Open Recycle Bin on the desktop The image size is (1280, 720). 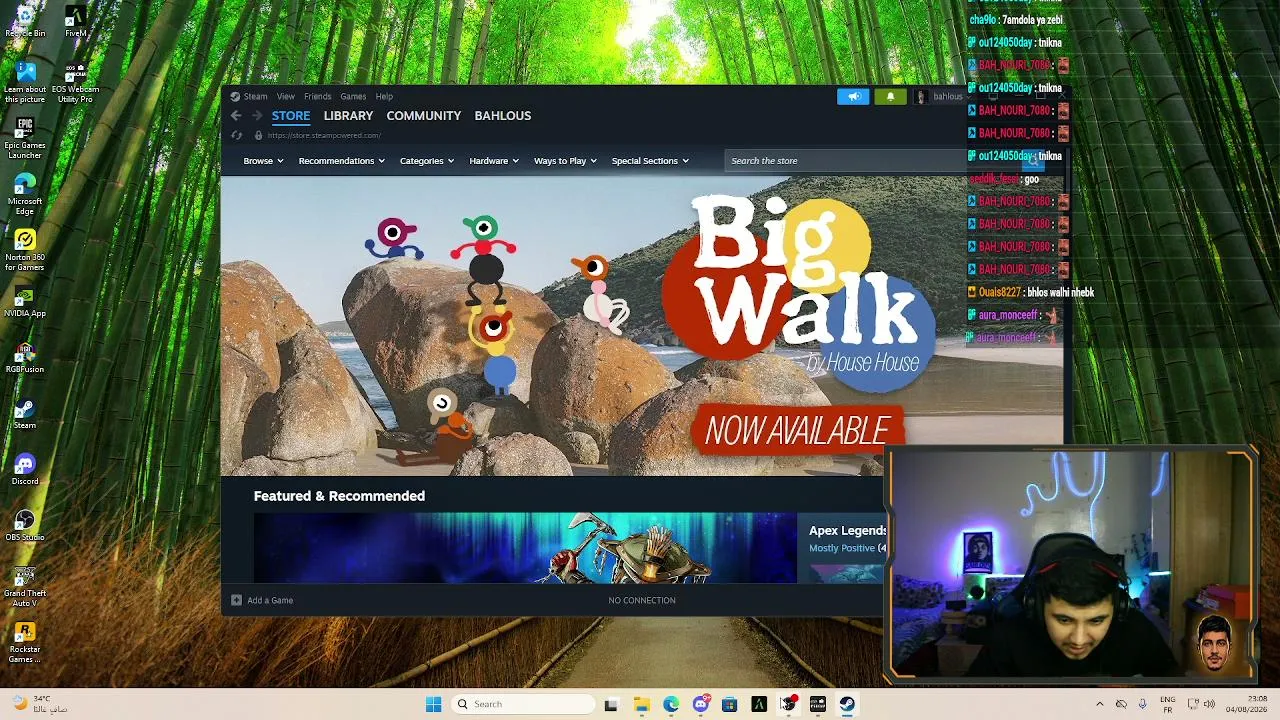(x=25, y=20)
